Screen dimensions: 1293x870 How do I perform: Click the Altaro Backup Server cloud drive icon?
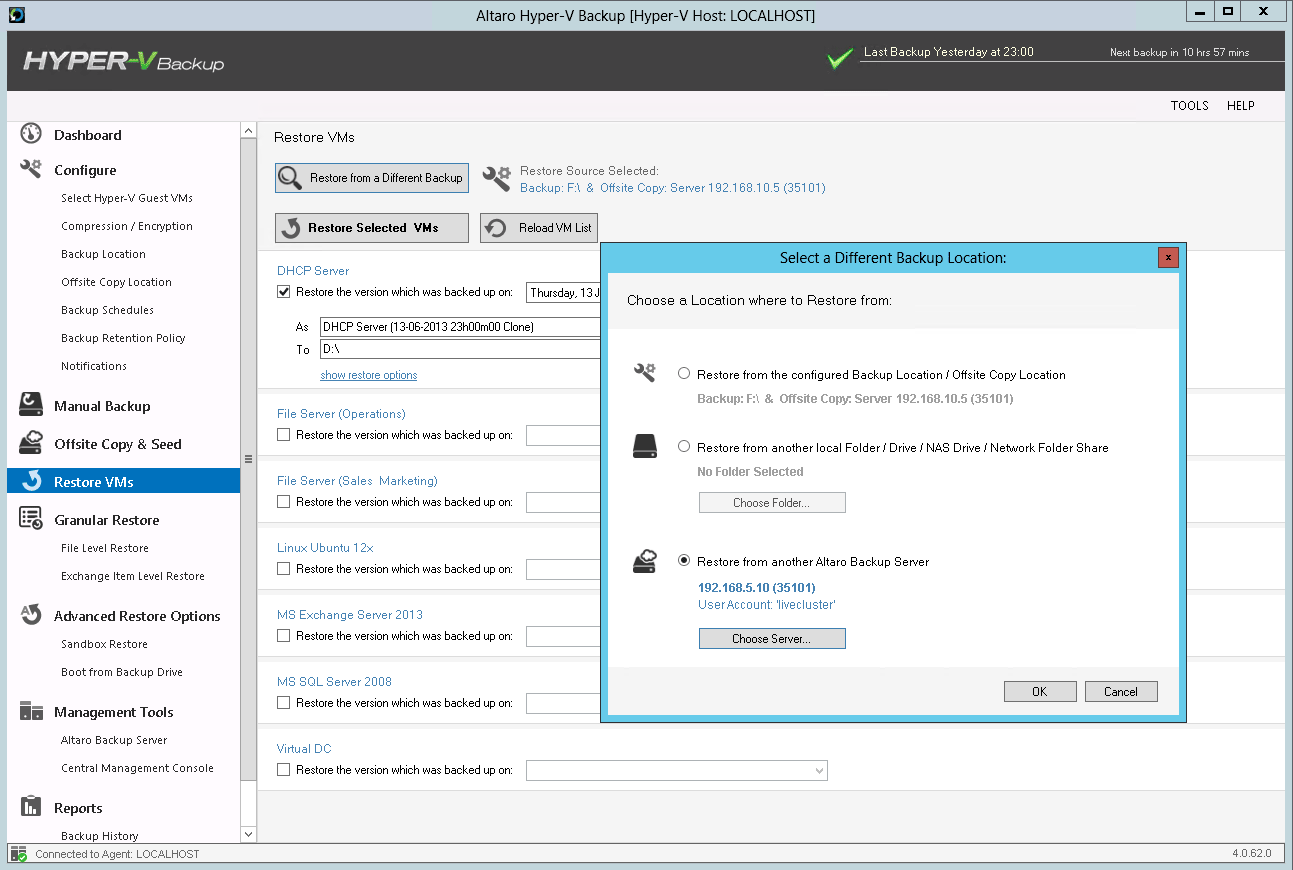645,561
